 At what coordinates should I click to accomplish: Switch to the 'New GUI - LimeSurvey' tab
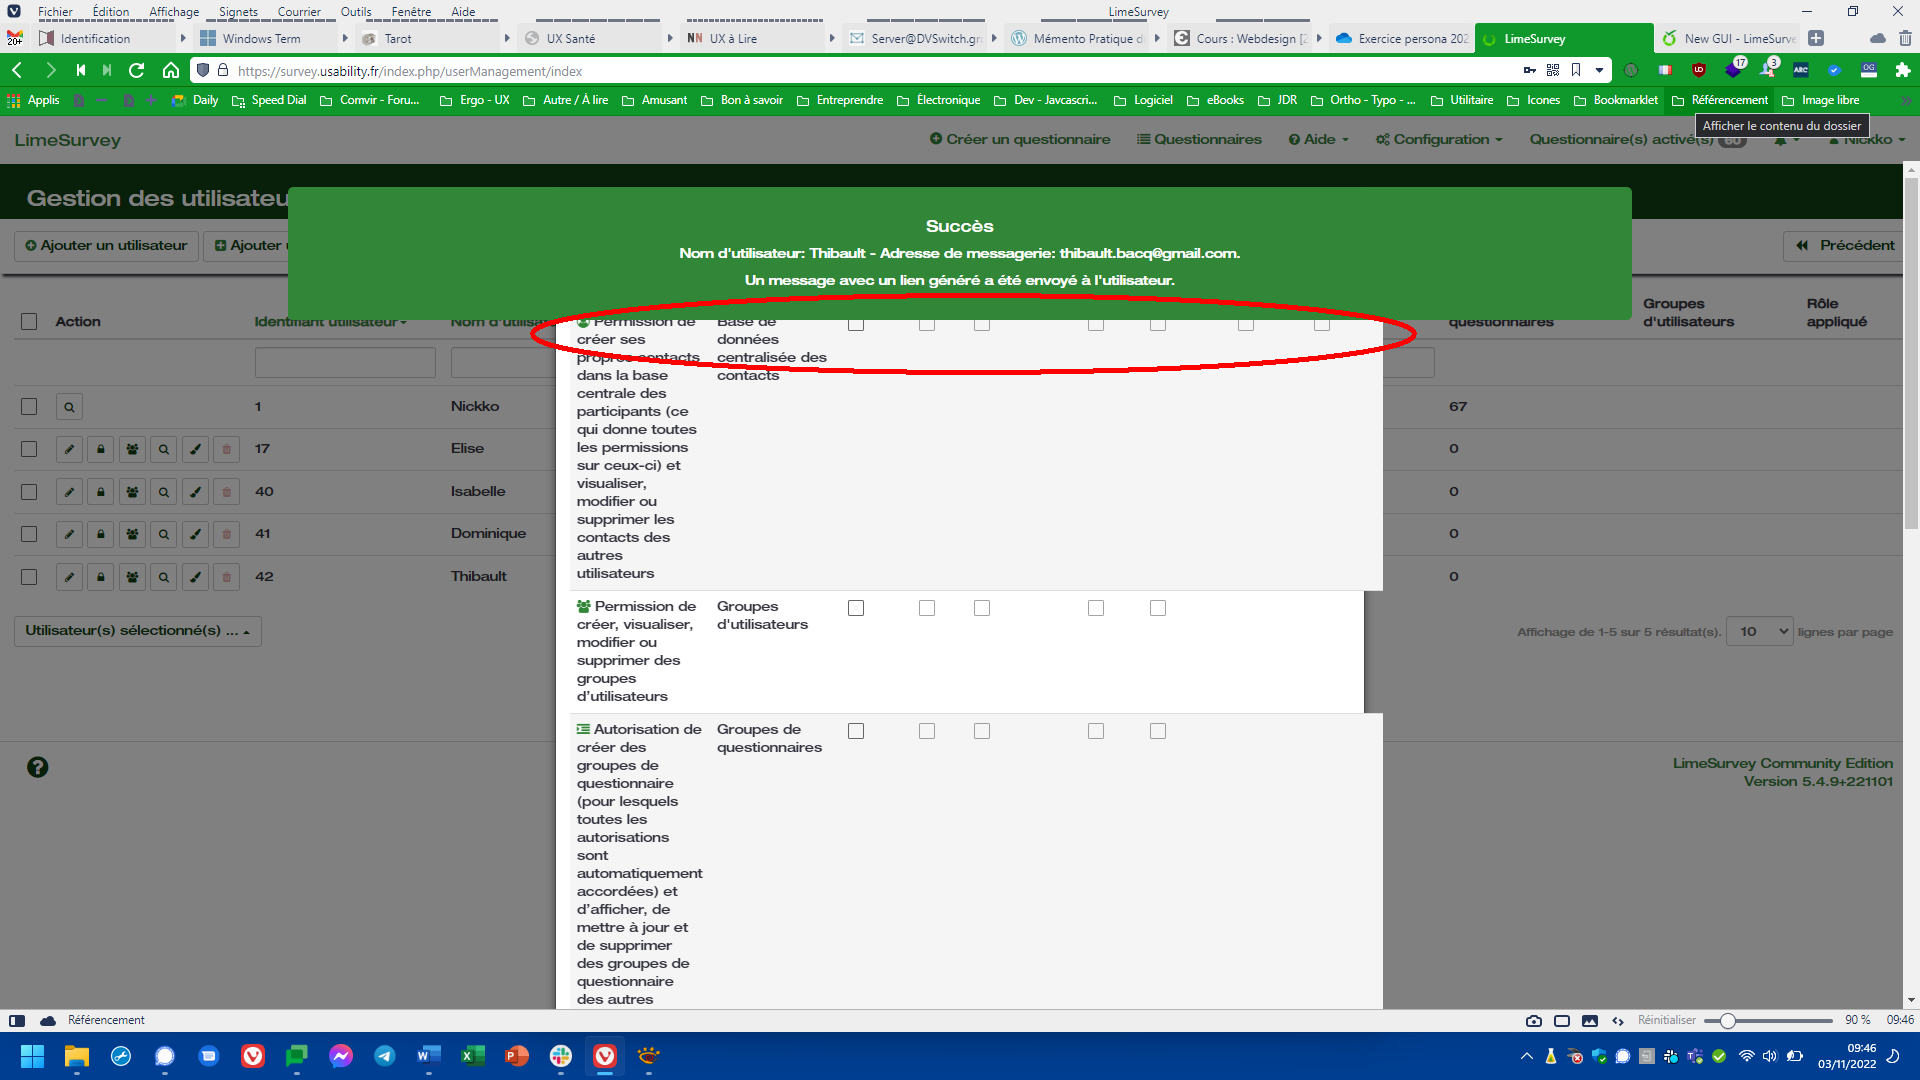click(x=1736, y=39)
